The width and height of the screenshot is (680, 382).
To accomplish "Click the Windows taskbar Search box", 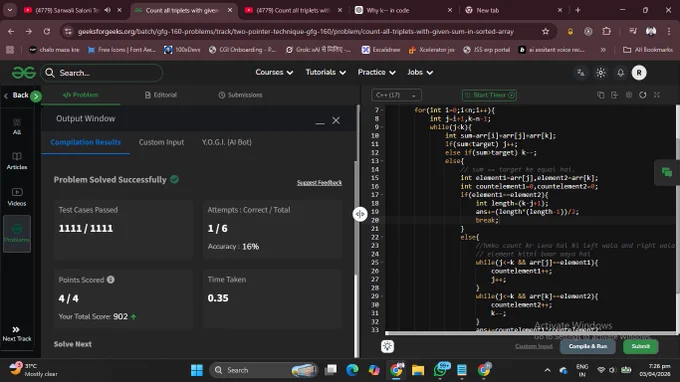I will click(264, 370).
